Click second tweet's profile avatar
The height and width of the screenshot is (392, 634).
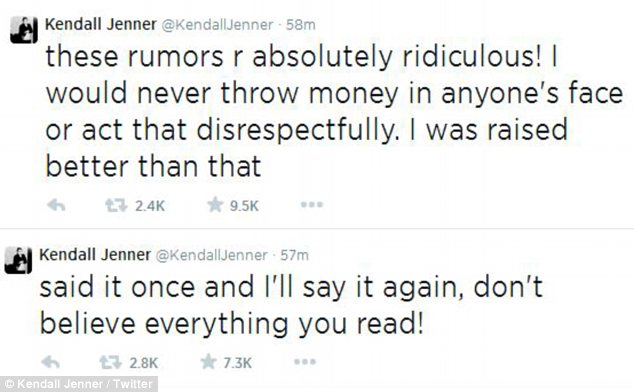pyautogui.click(x=18, y=261)
